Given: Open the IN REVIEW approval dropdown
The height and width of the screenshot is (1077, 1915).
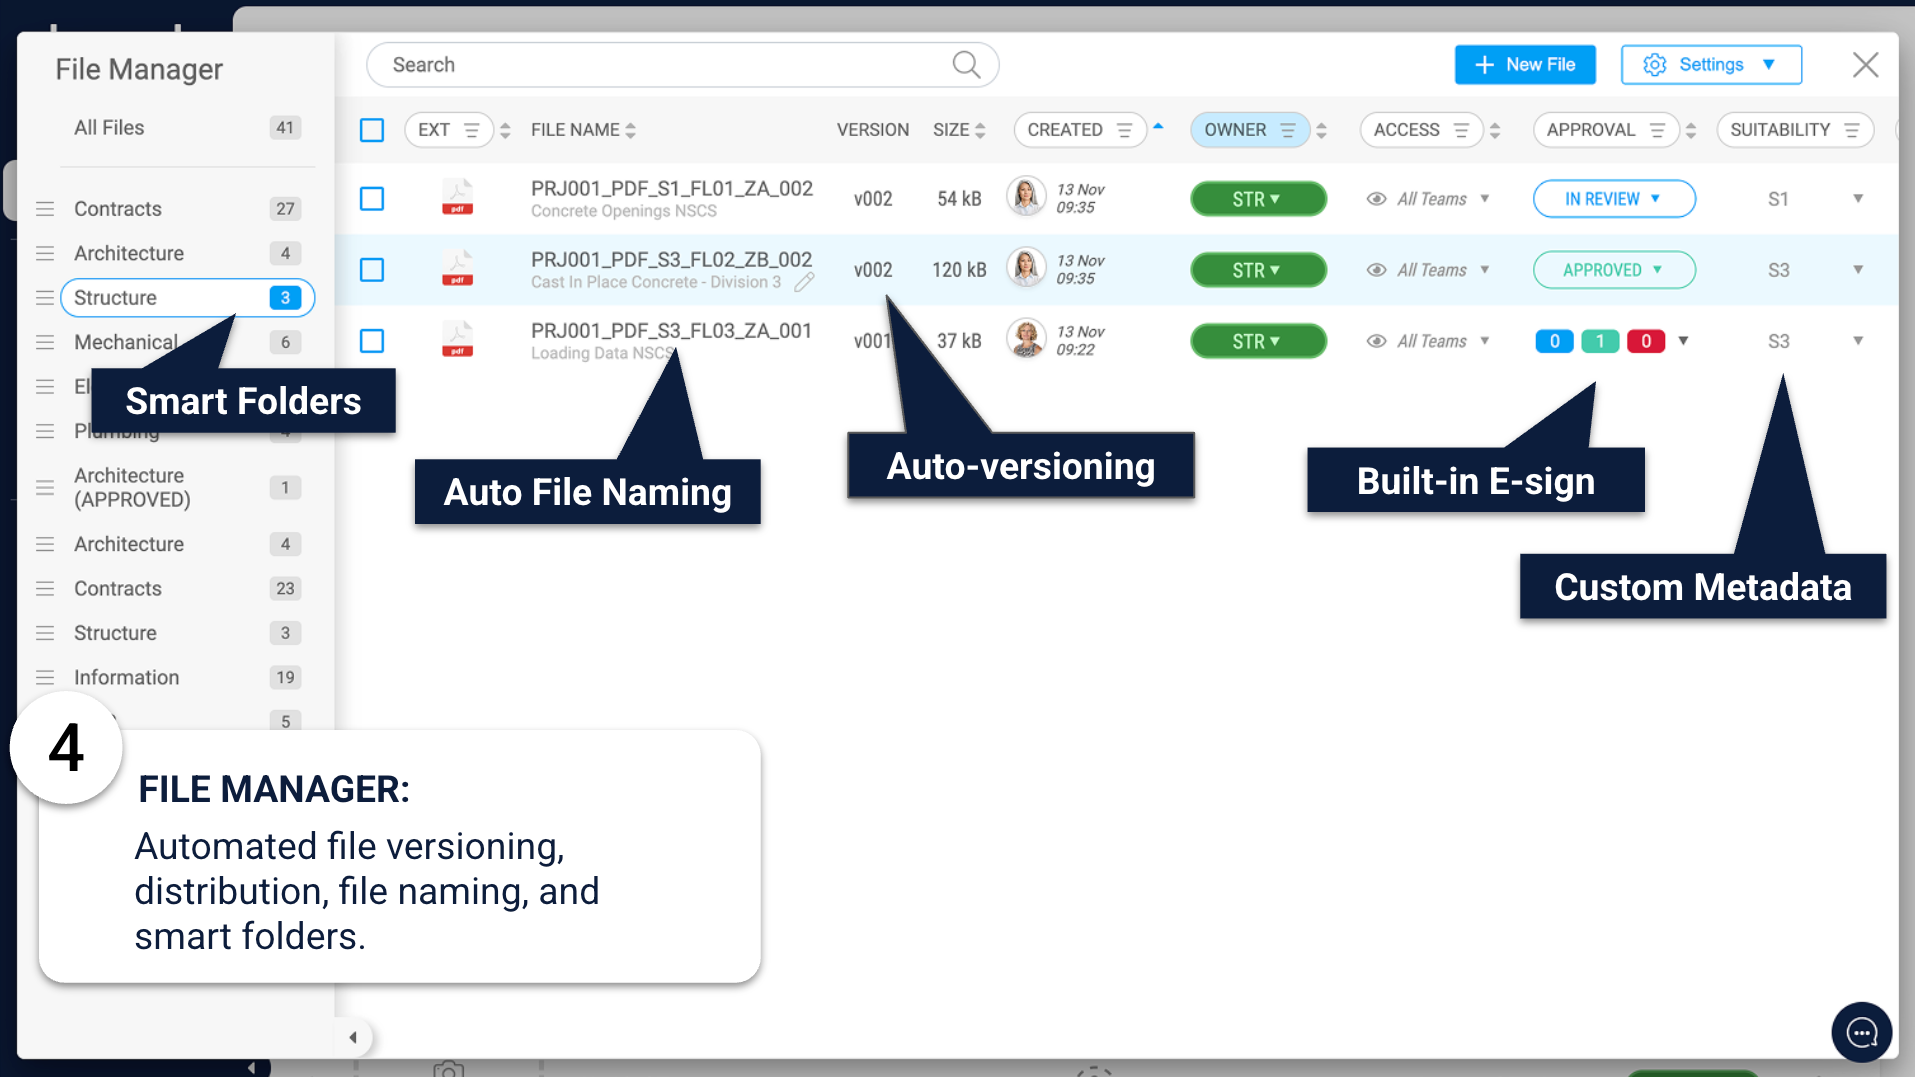Looking at the screenshot, I should (1614, 199).
